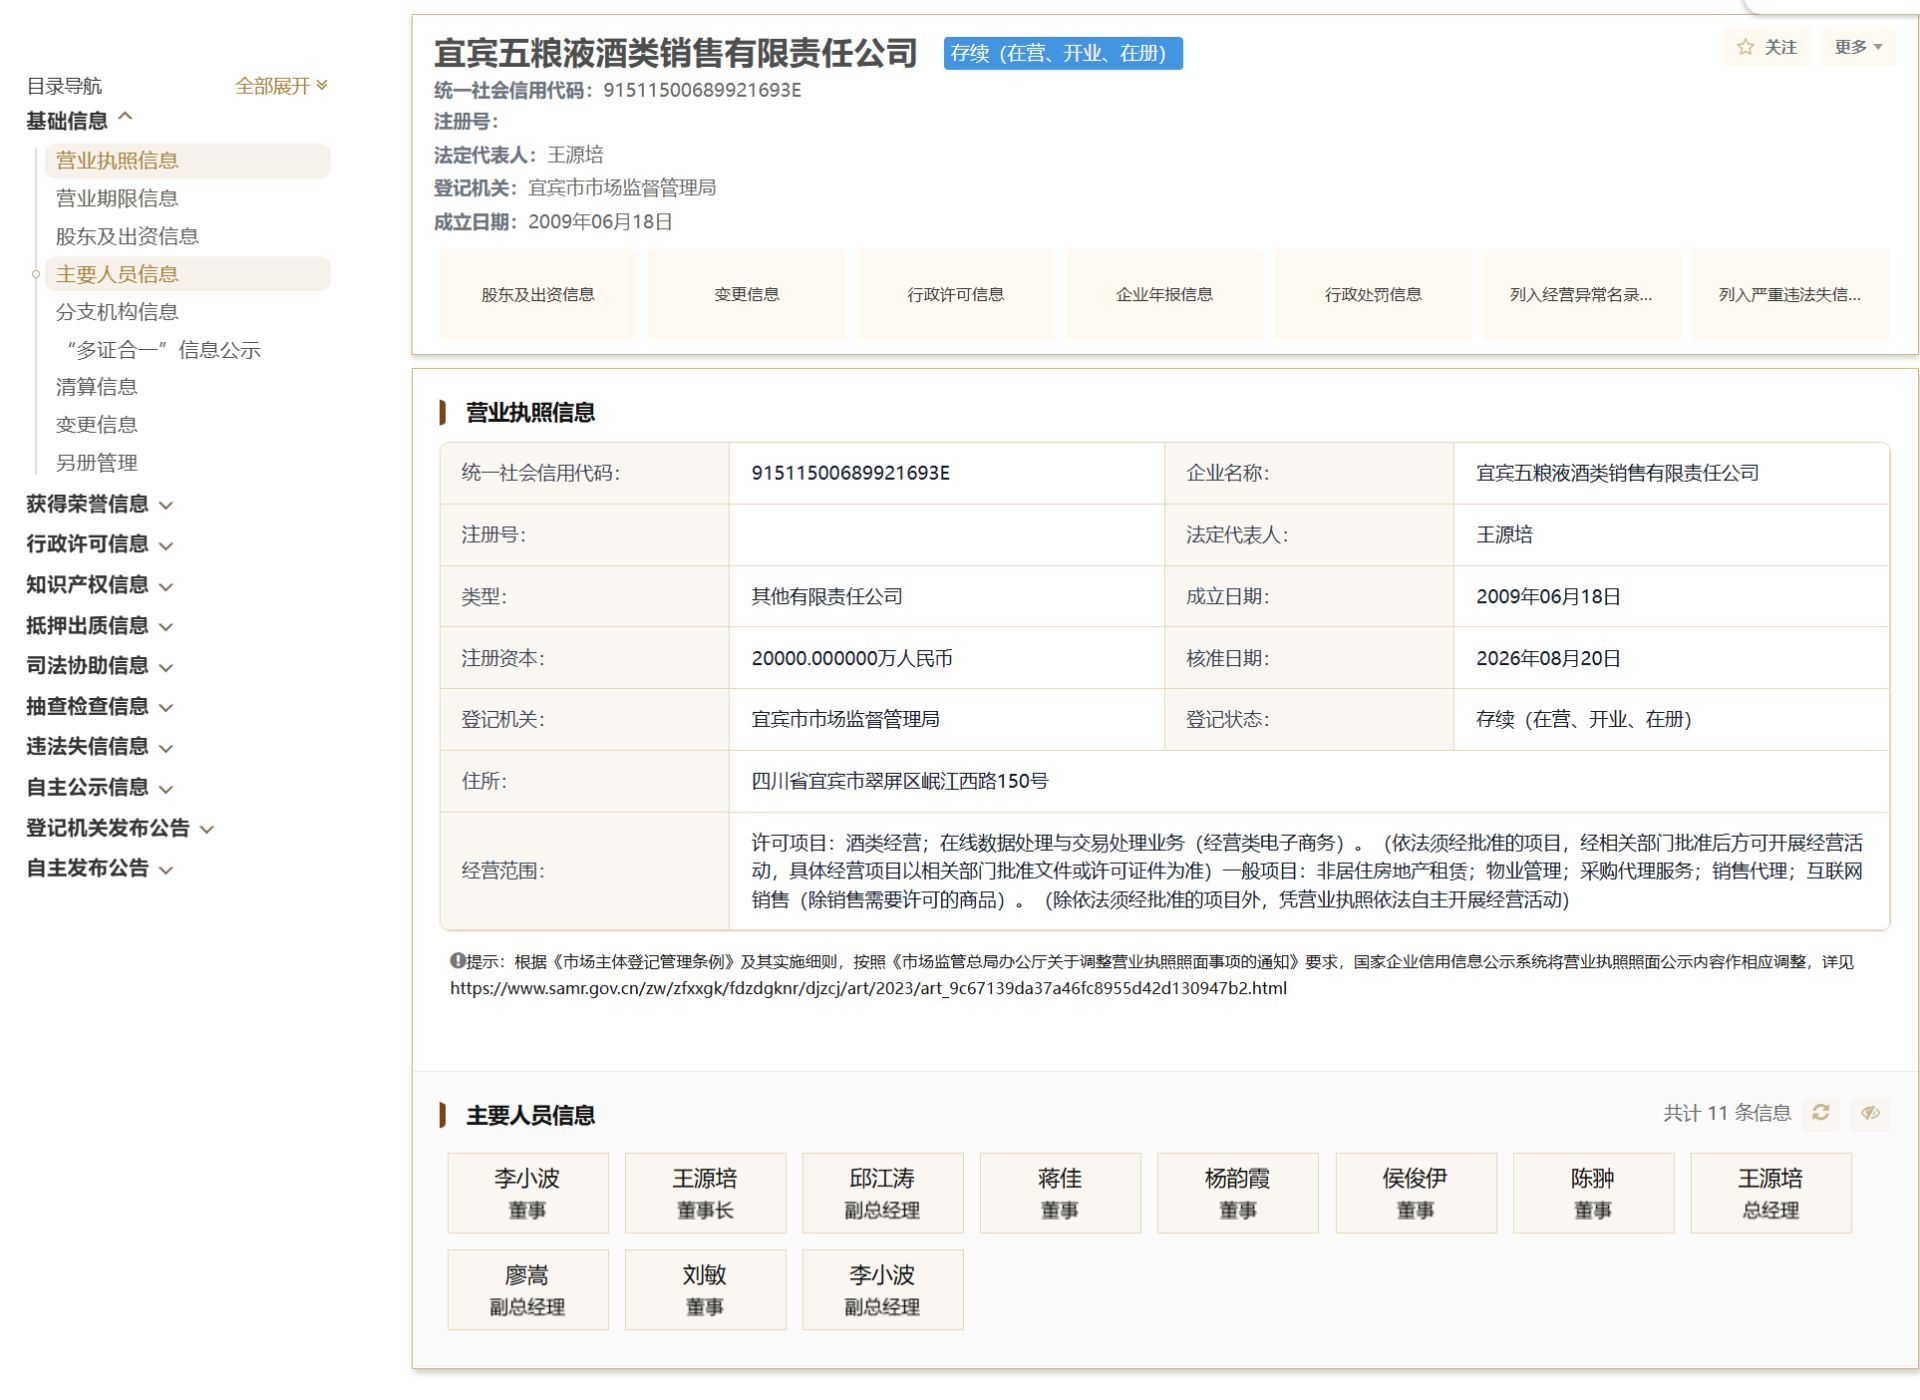This screenshot has height=1400, width=1920.
Task: Open 陈翀 董事 personnel card
Action: [x=1594, y=1193]
